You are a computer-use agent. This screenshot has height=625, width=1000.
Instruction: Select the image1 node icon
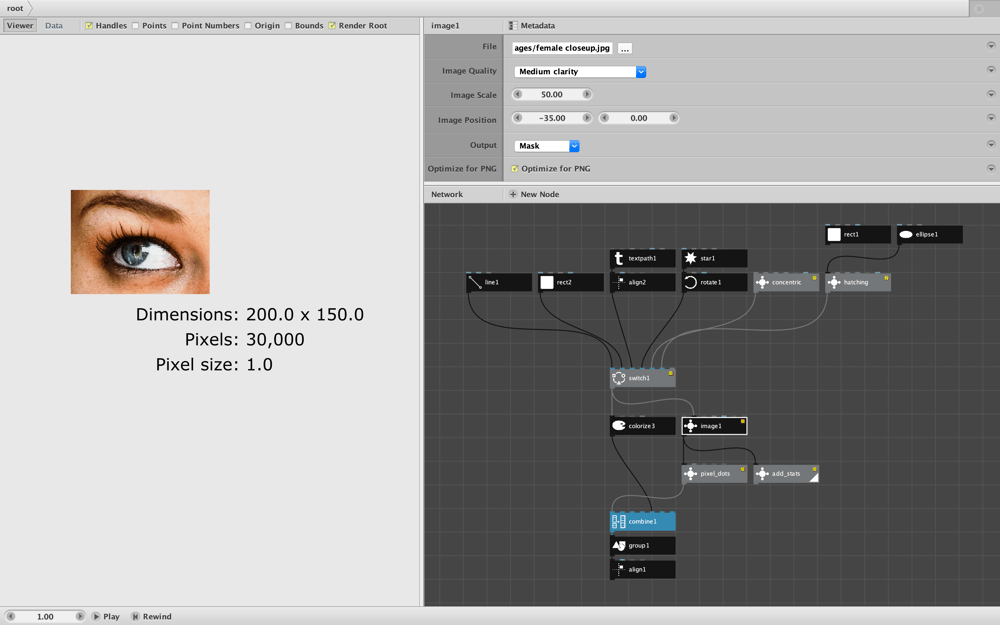click(x=690, y=425)
